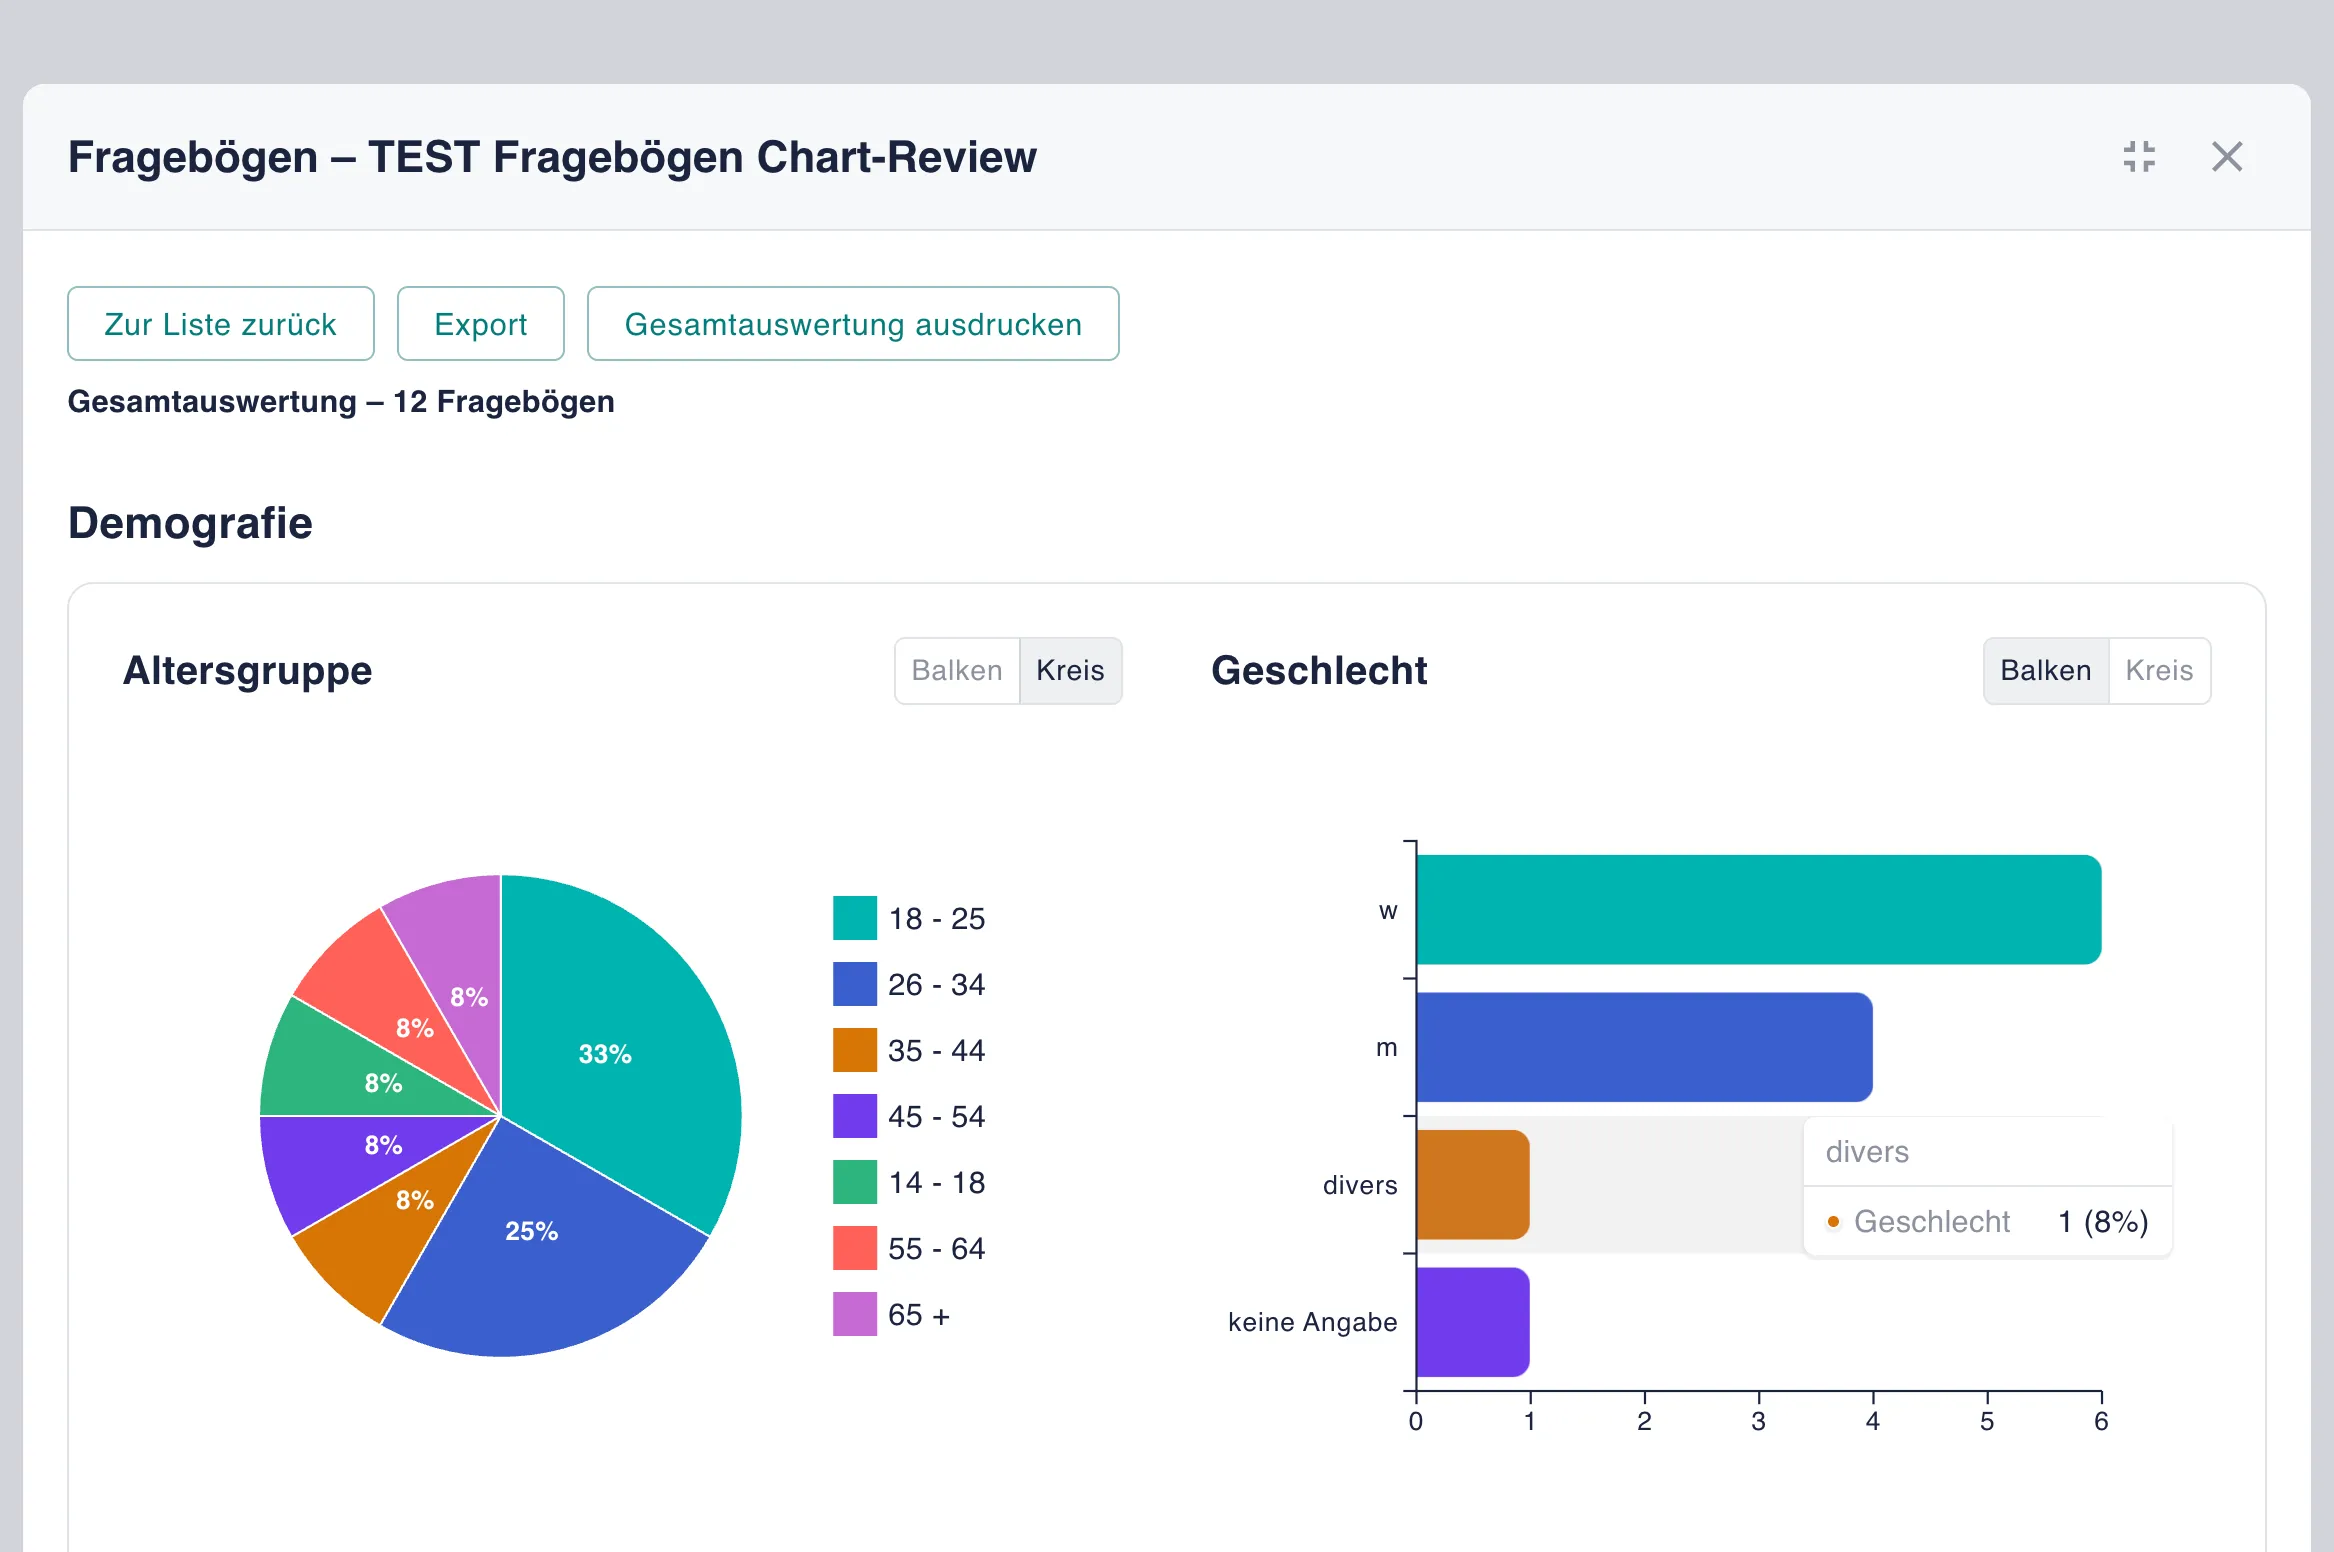Click the 'keine Angabe' axis label
The width and height of the screenshot is (2334, 1552).
[x=1313, y=1322]
